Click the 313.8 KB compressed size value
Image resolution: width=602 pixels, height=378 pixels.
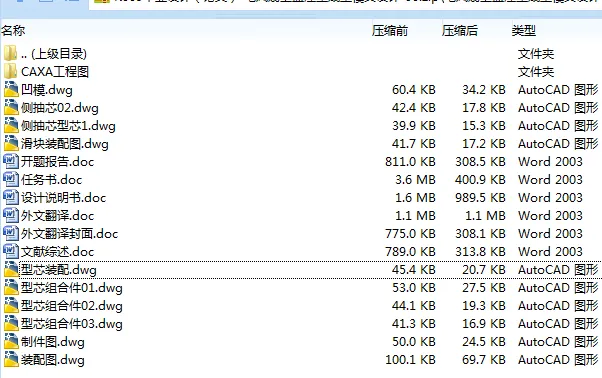[x=480, y=252]
